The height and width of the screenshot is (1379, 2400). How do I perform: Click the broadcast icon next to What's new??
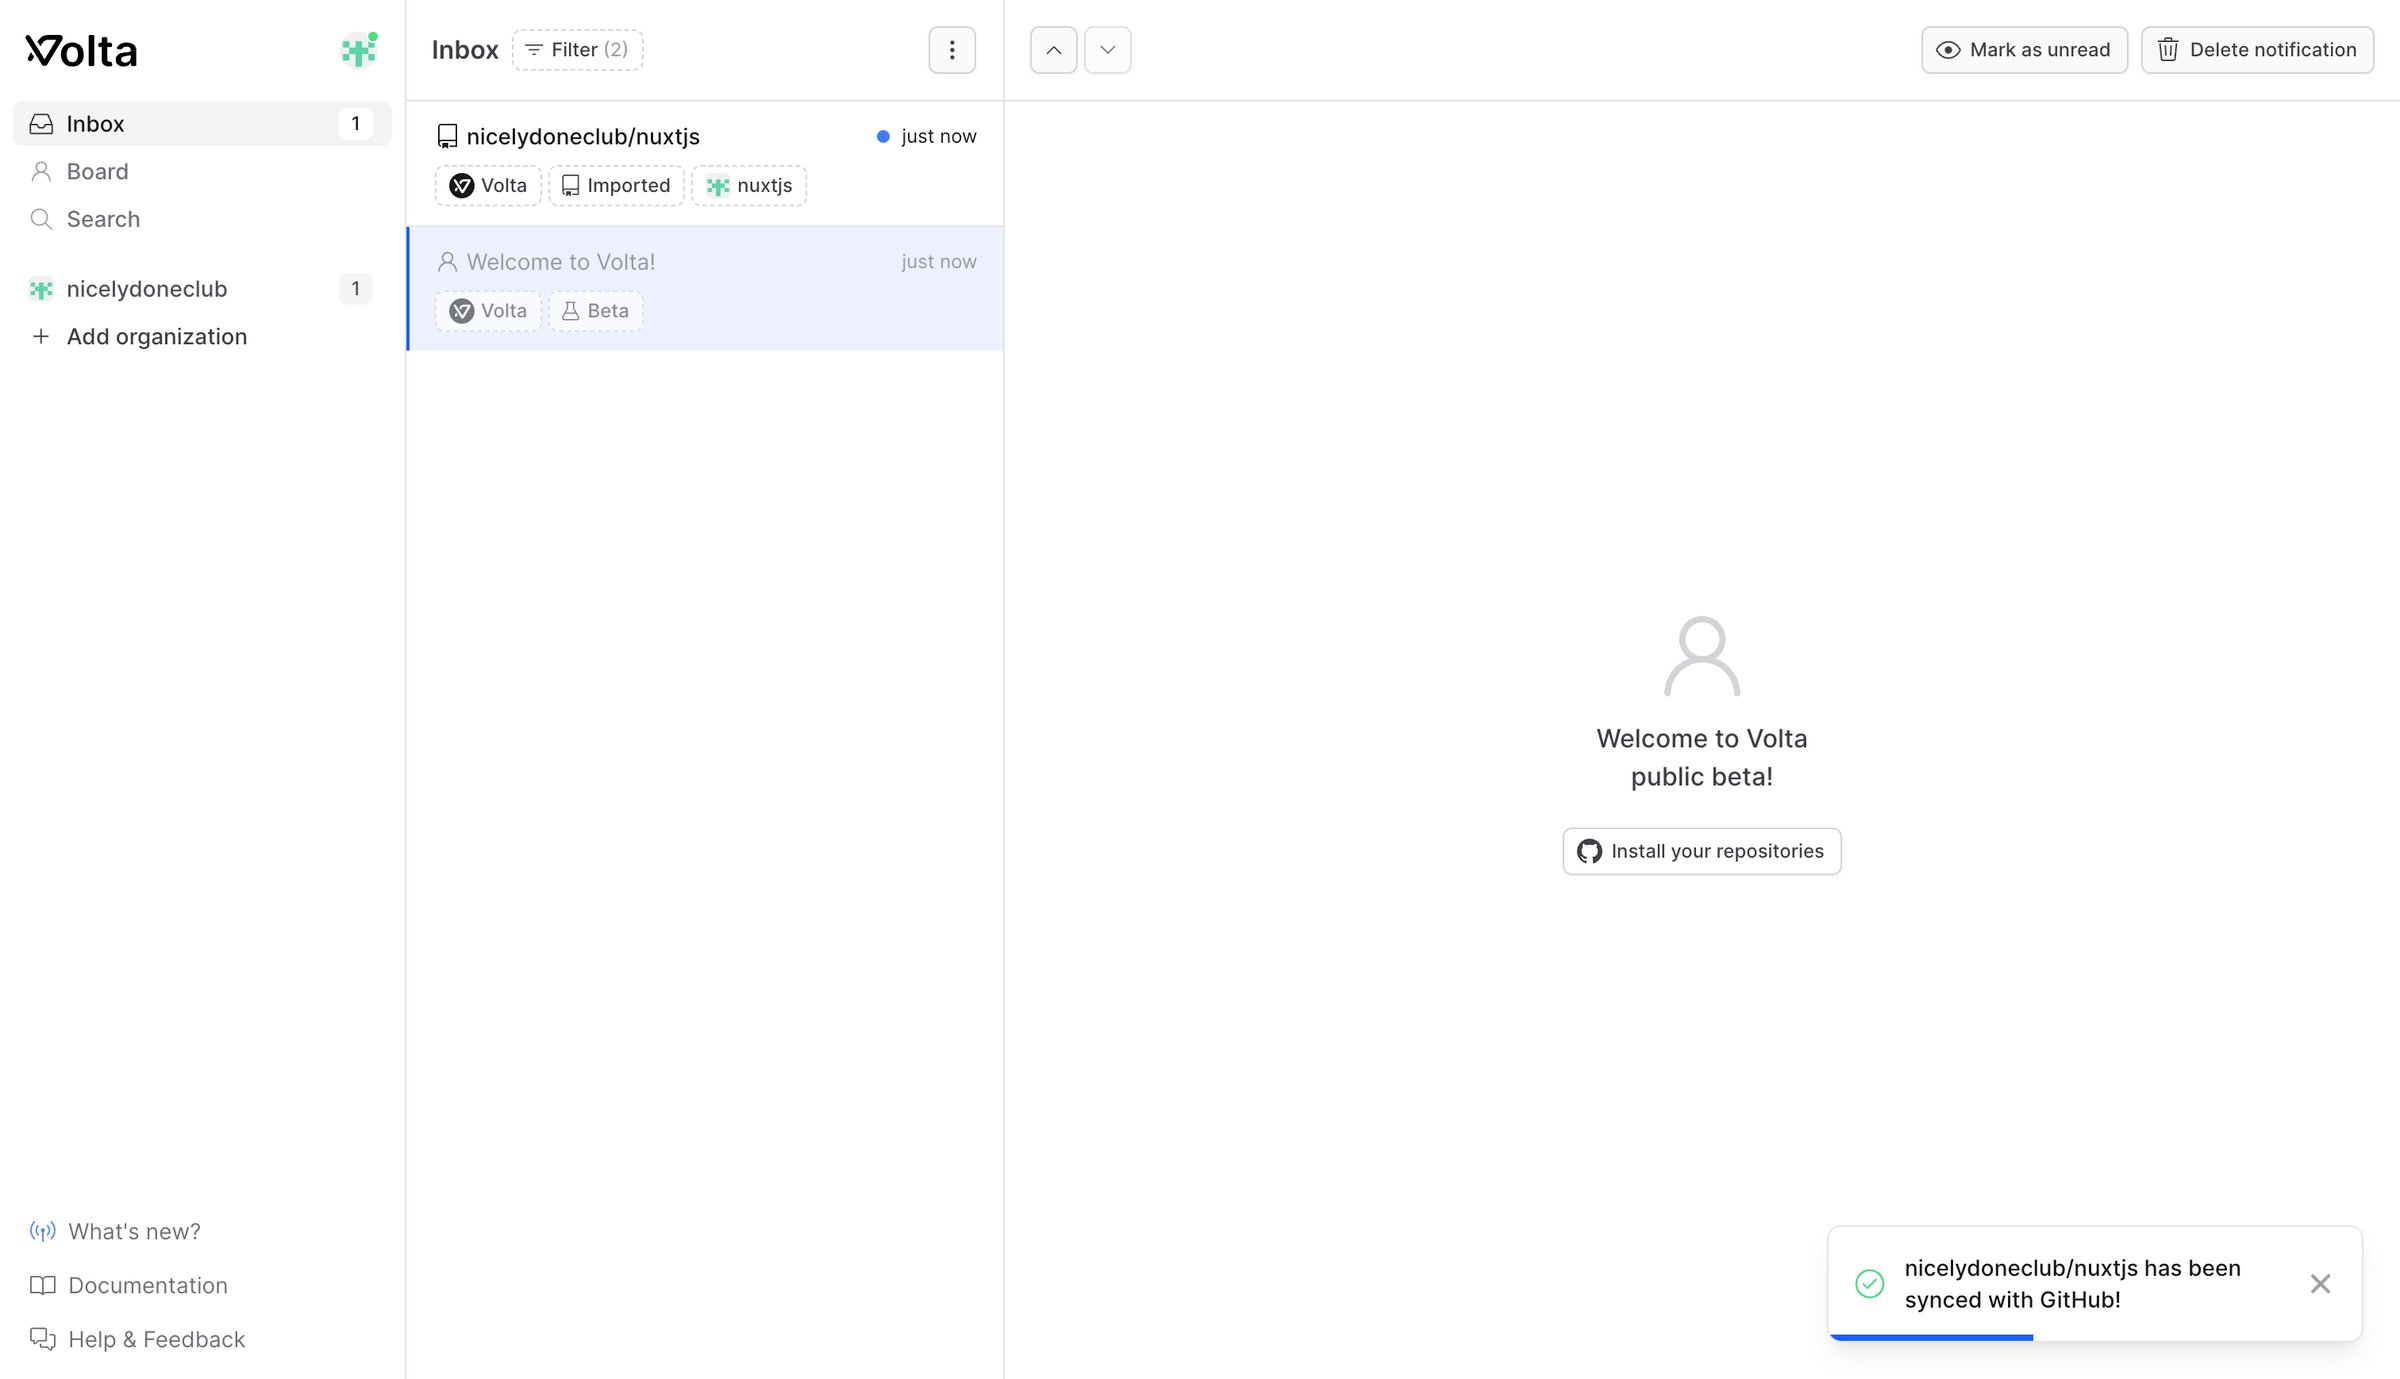pos(42,1232)
